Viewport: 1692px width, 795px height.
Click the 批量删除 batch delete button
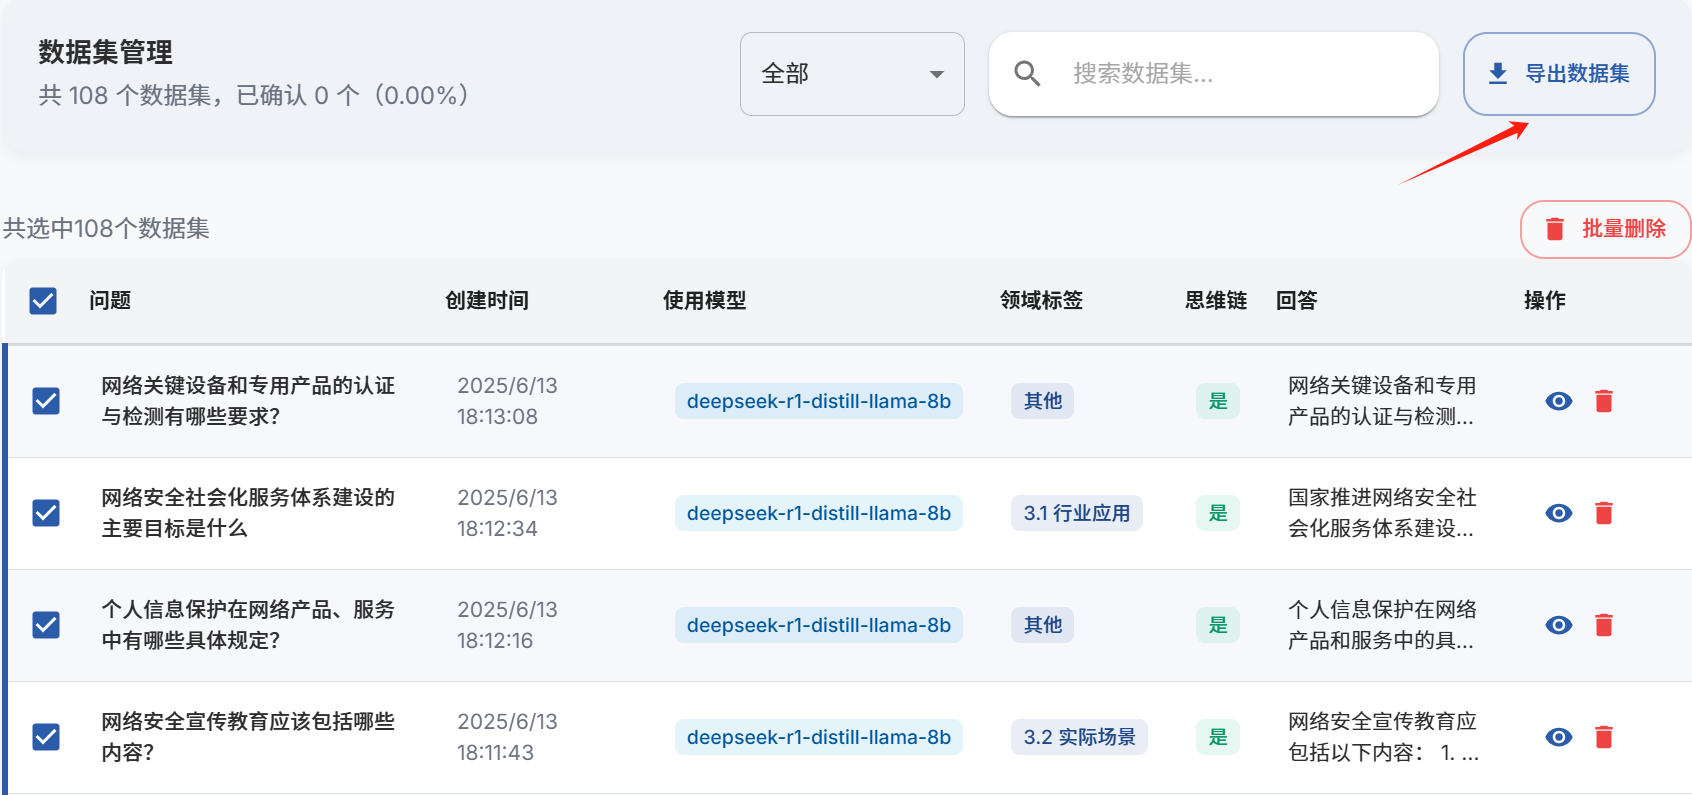click(1606, 229)
